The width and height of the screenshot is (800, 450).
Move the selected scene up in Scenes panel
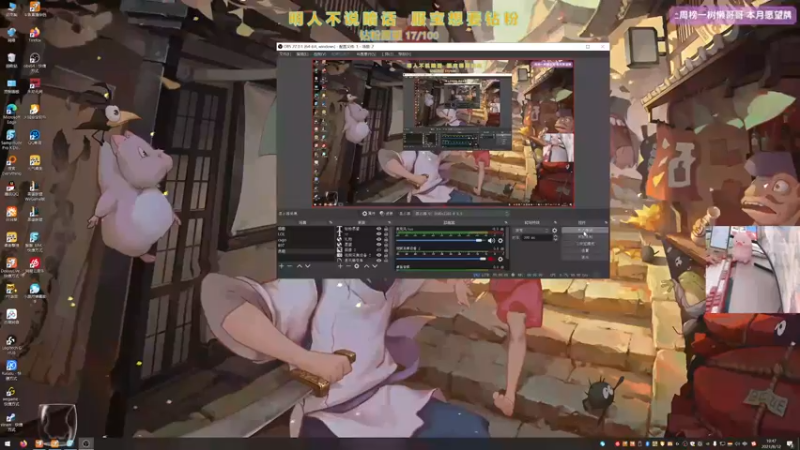point(299,266)
